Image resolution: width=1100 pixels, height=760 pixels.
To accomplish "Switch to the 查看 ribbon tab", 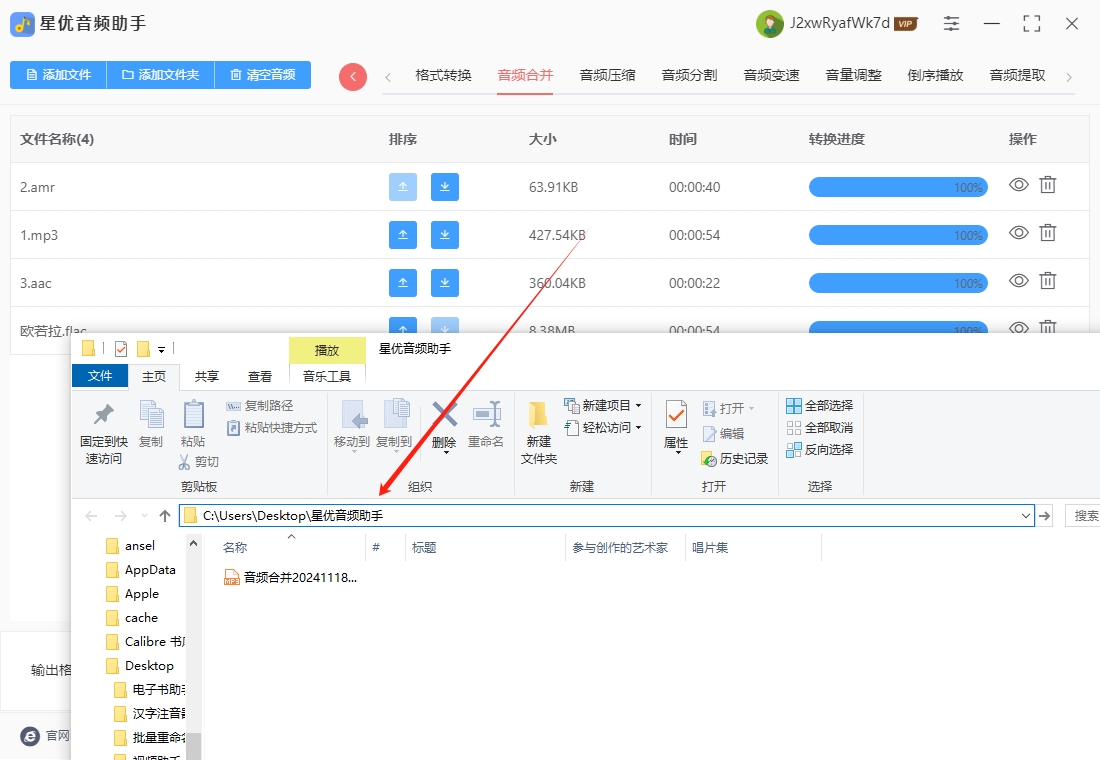I will [260, 376].
